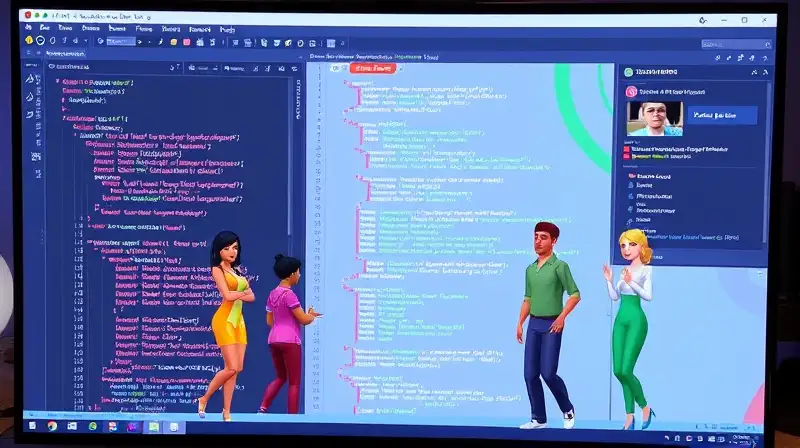800x448 pixels.
Task: Open the system tray clock
Action: [x=742, y=438]
